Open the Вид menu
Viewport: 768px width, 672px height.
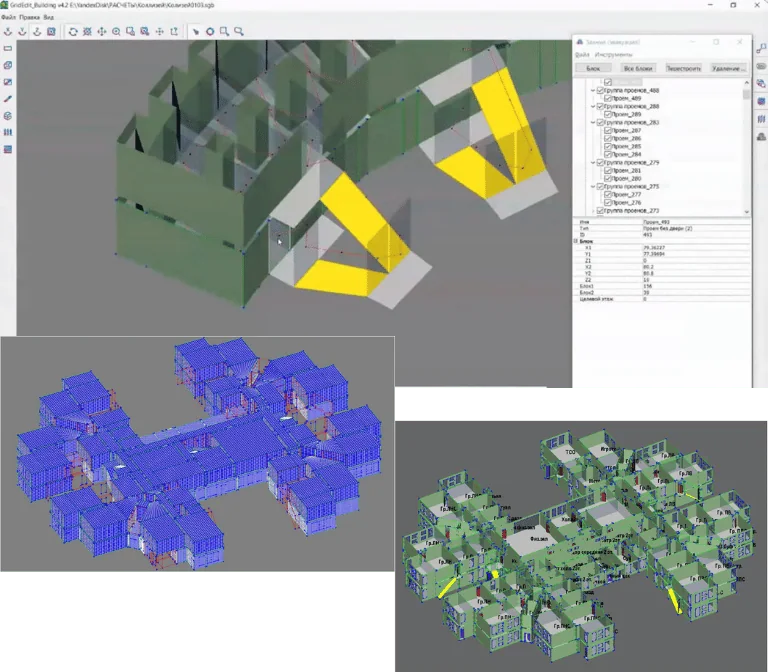48,17
